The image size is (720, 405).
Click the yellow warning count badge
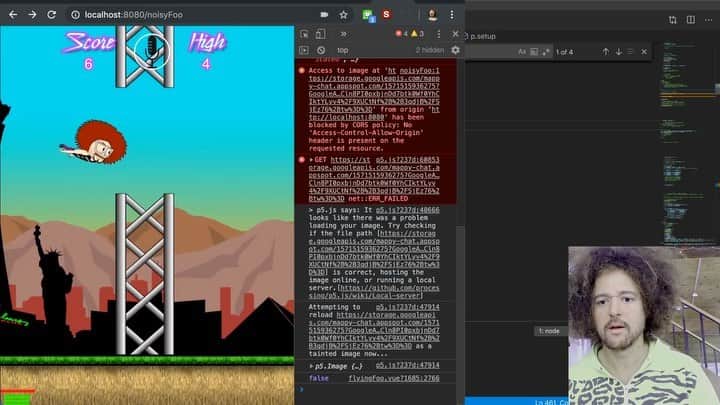(417, 34)
